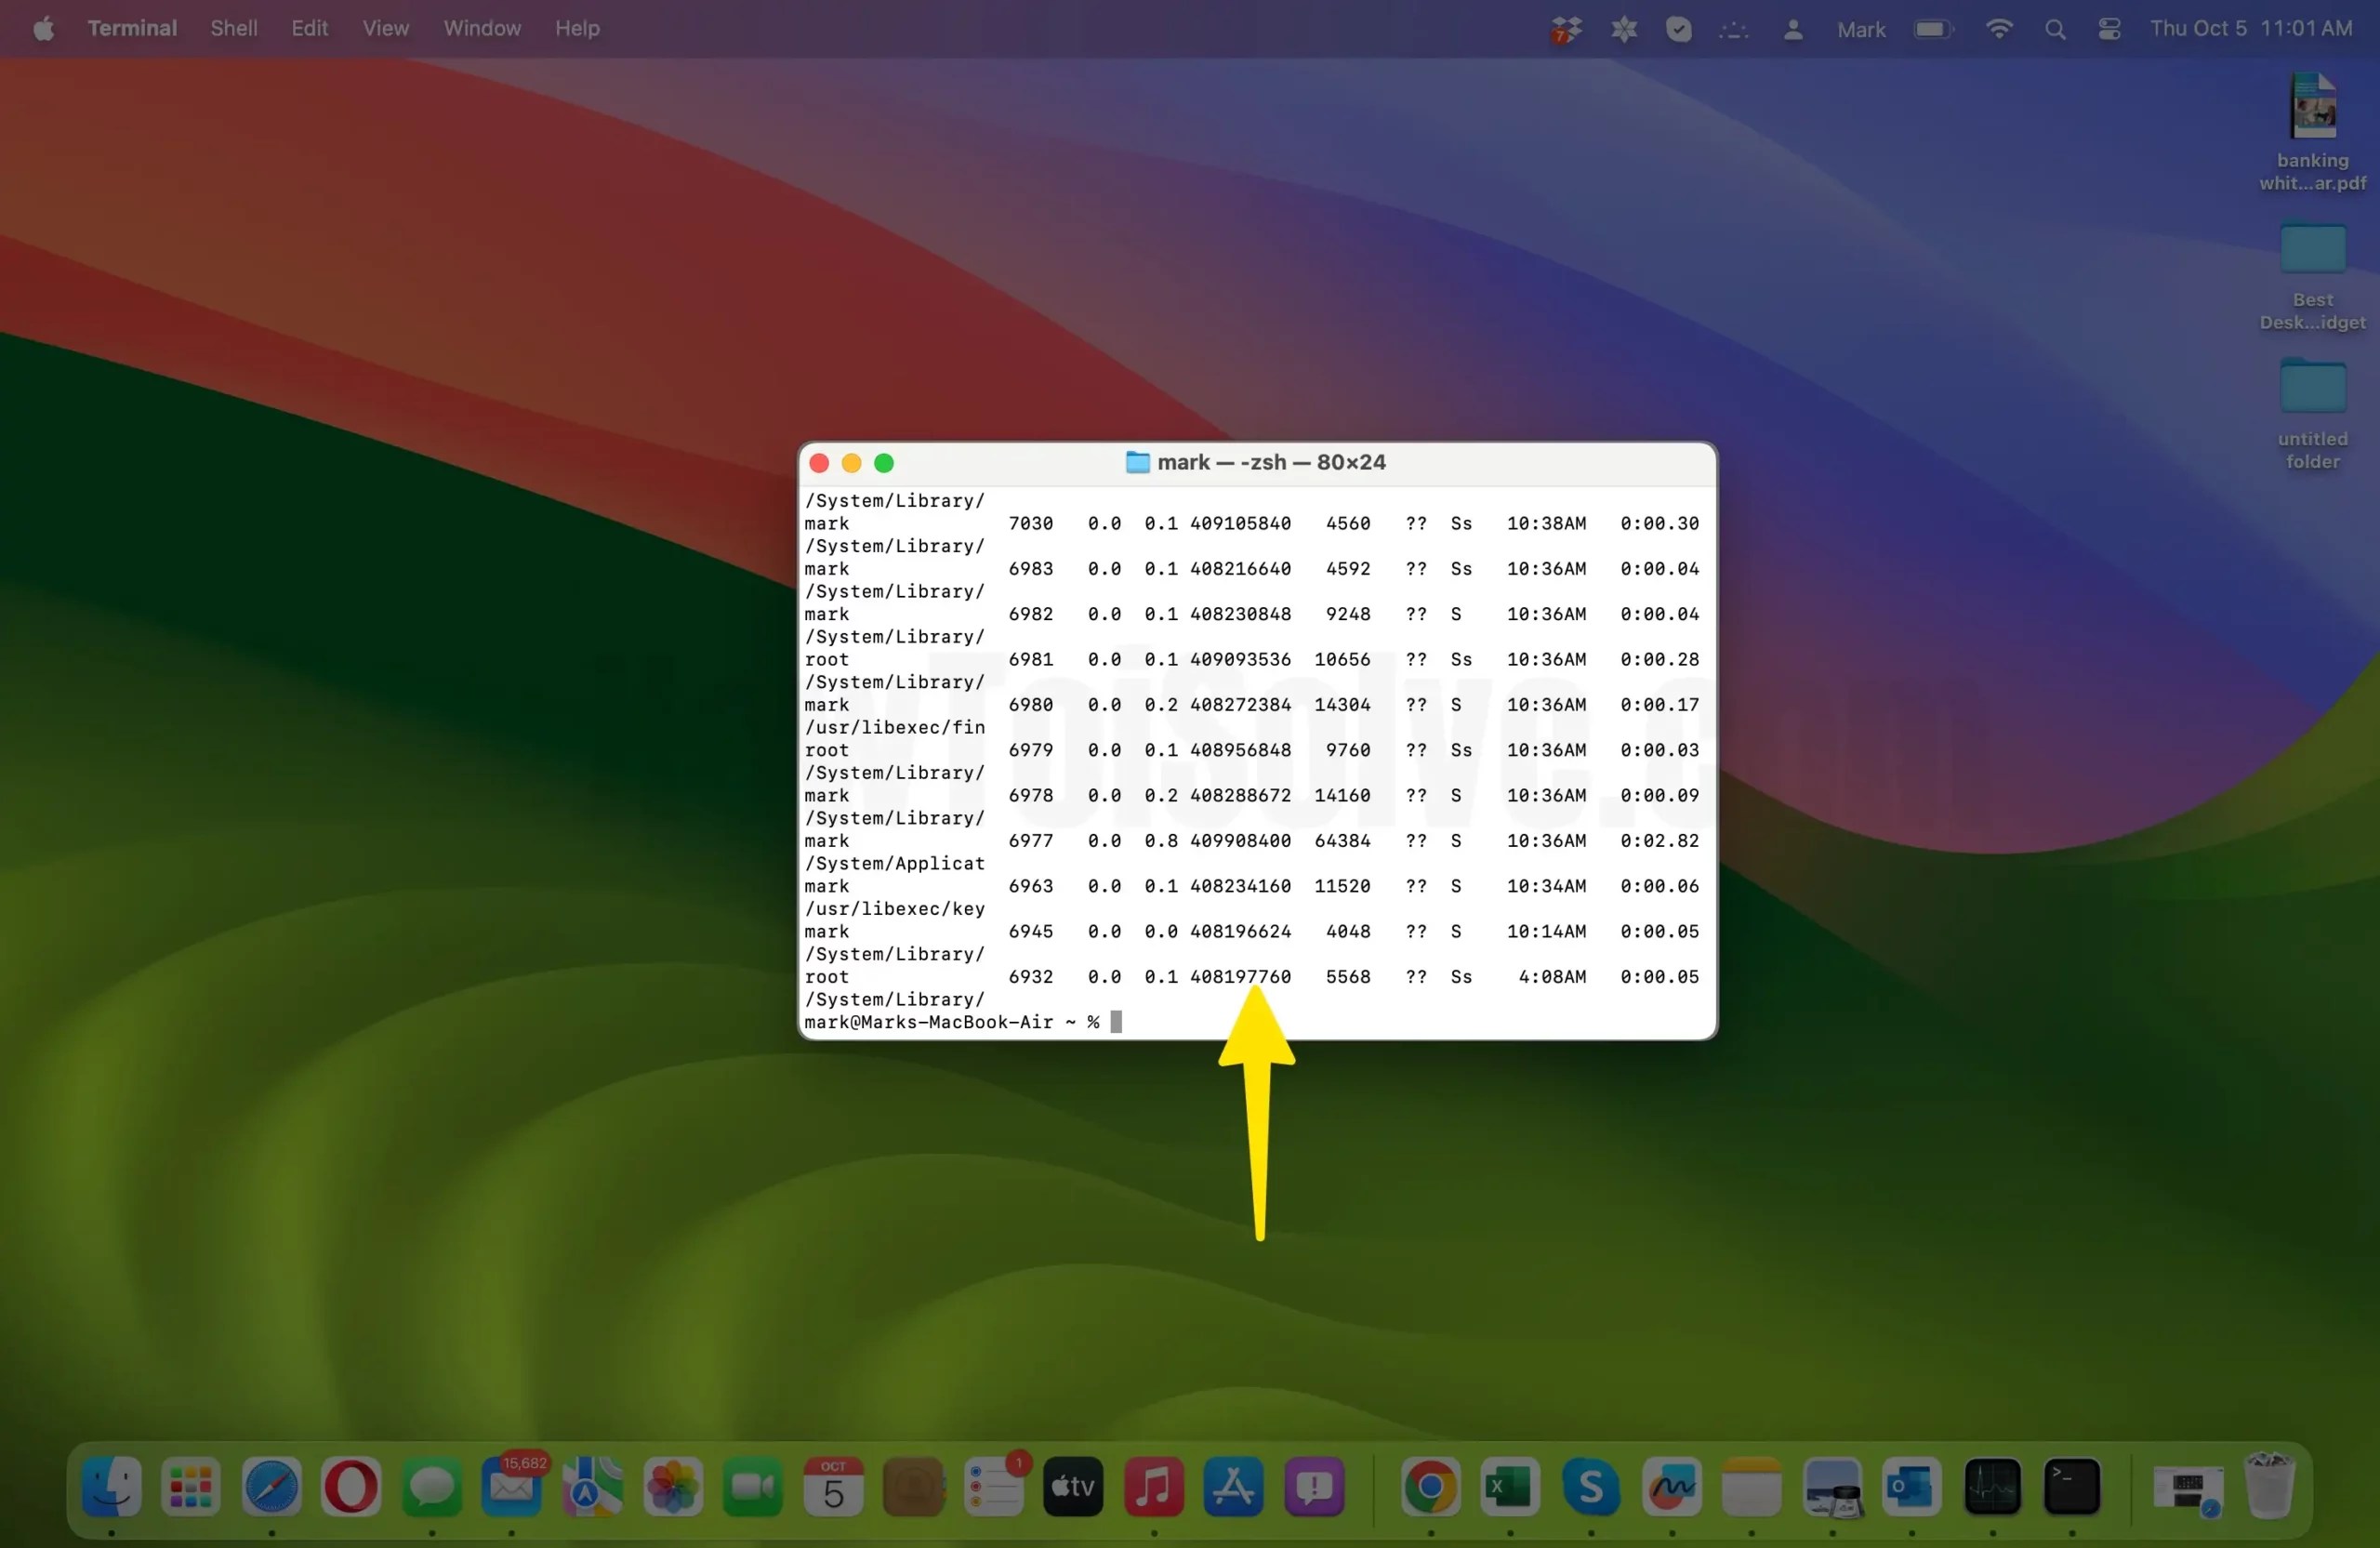Click the Mark user menu in menu bar

[x=1859, y=28]
